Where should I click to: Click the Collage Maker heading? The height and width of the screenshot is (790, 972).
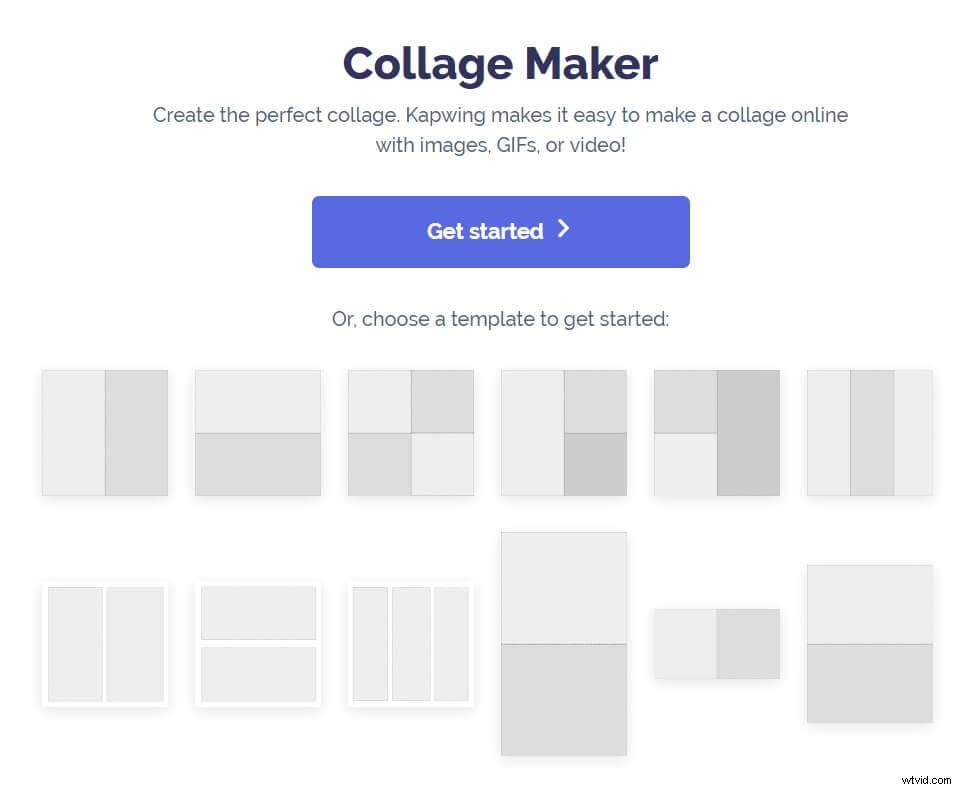click(500, 63)
